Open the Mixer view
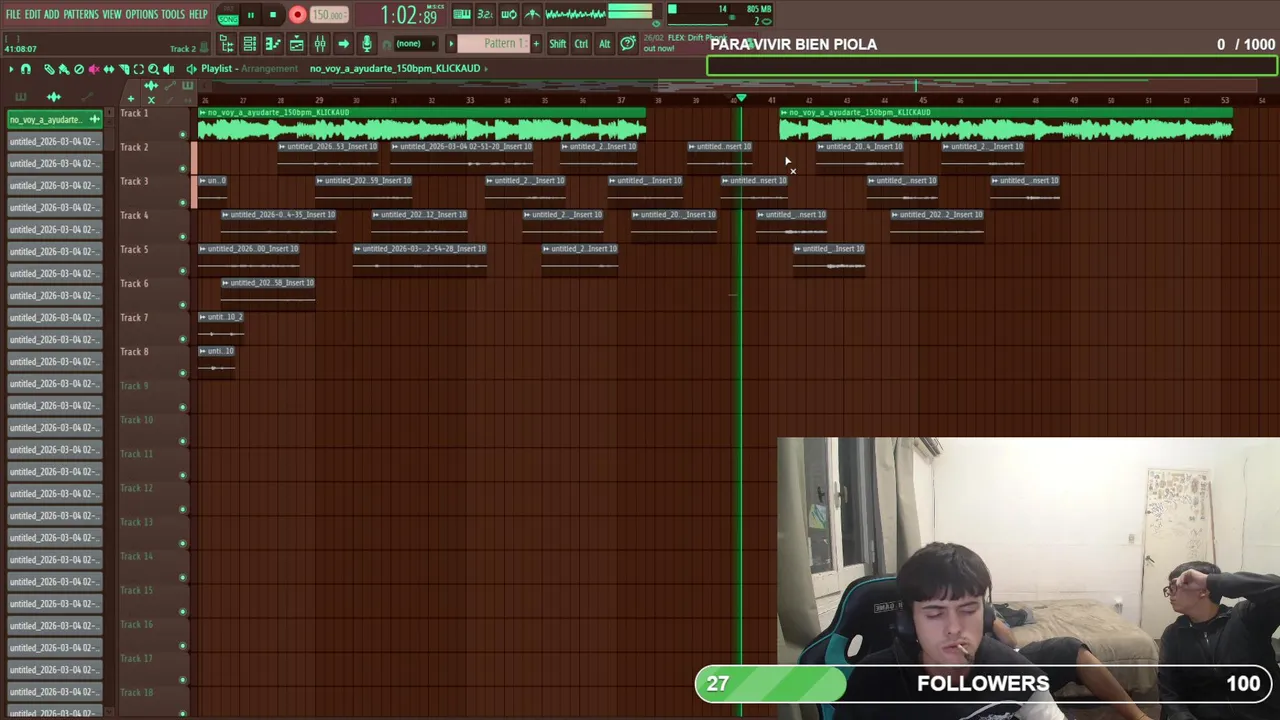The height and width of the screenshot is (720, 1280). [320, 44]
